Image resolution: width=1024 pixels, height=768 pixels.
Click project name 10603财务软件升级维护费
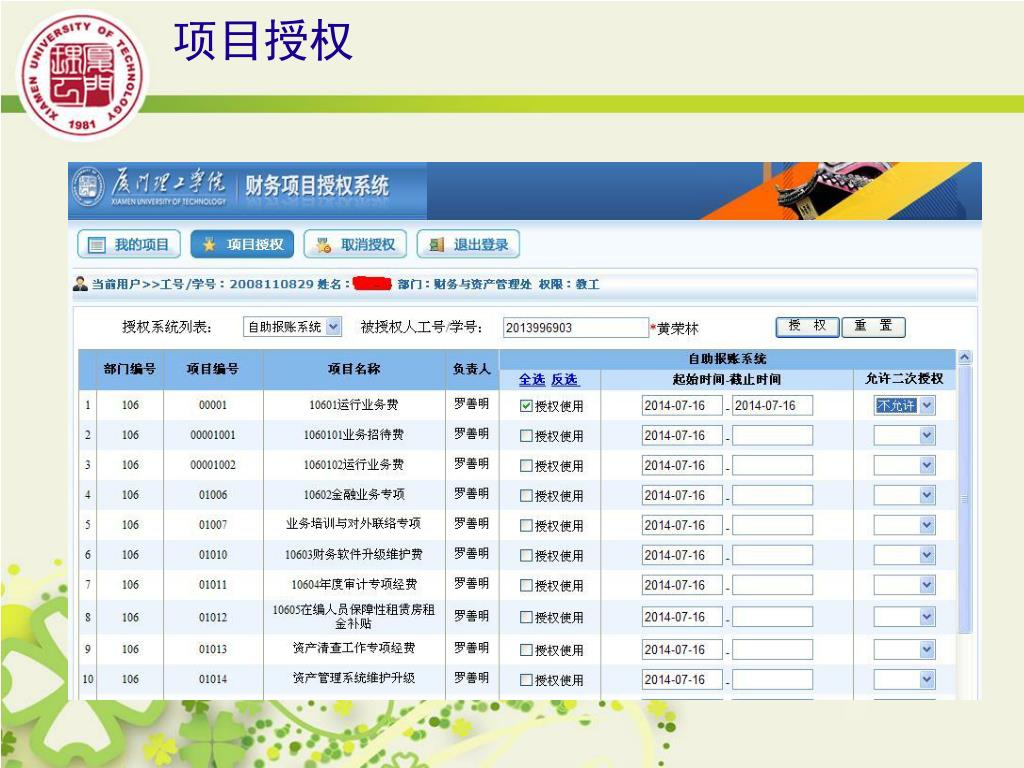tap(353, 555)
